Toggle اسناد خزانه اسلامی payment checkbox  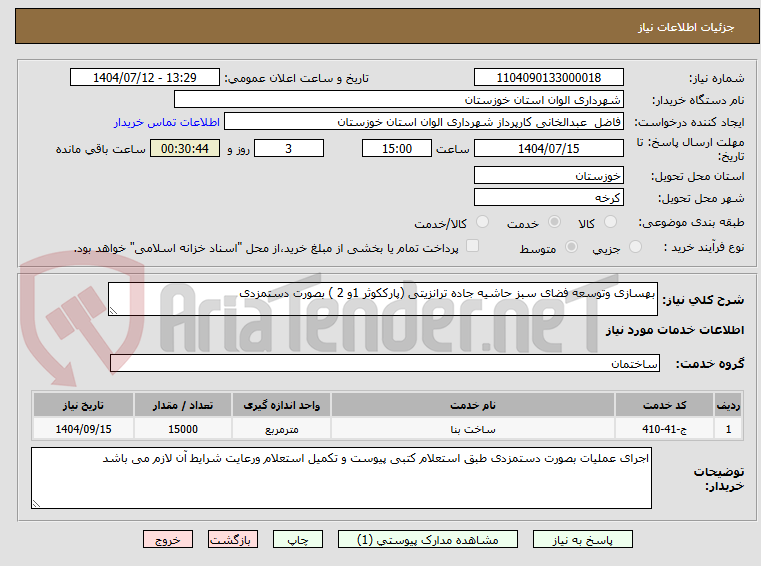pyautogui.click(x=472, y=246)
